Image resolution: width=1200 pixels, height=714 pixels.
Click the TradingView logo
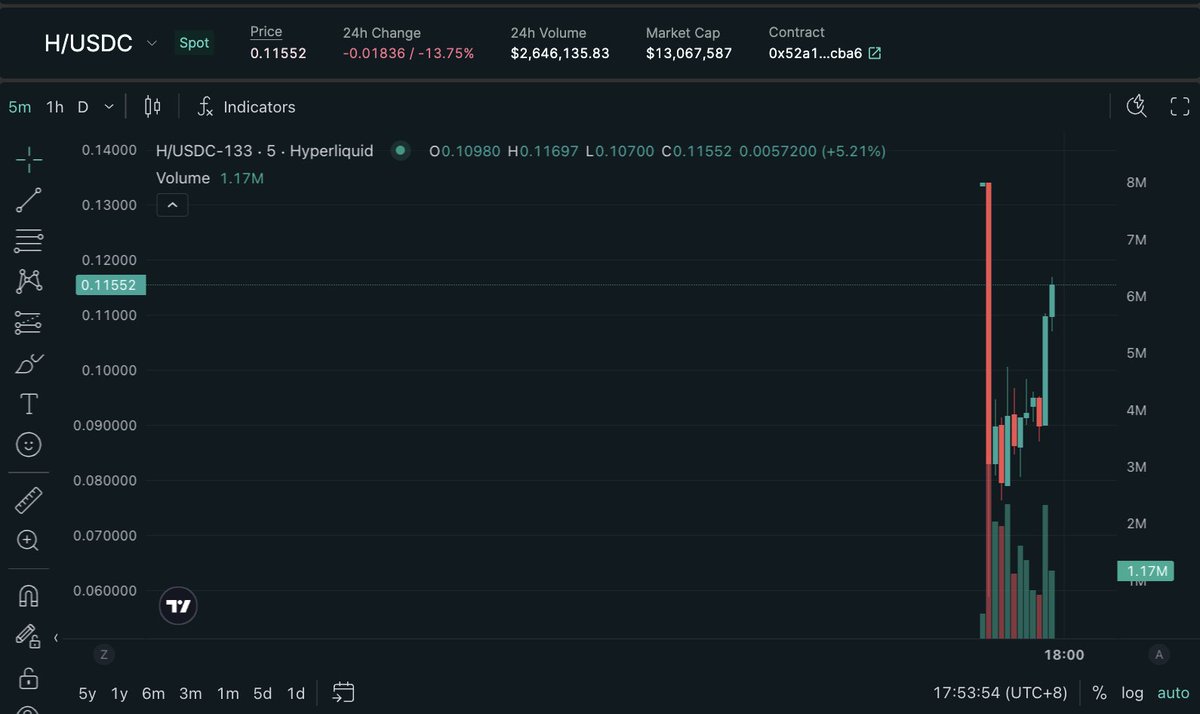coord(179,606)
